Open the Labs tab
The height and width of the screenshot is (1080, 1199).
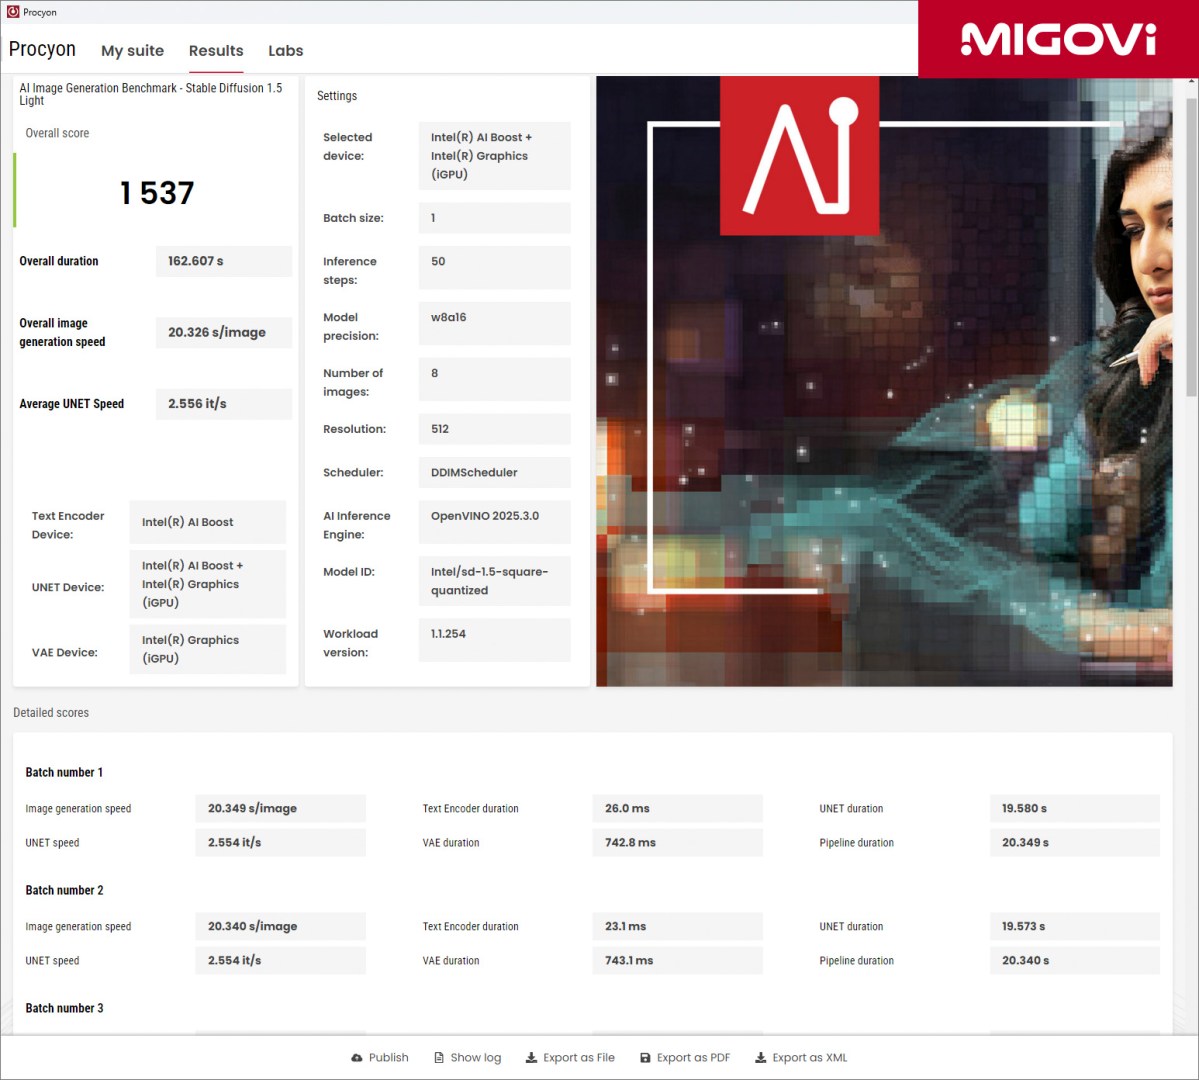click(x=285, y=50)
